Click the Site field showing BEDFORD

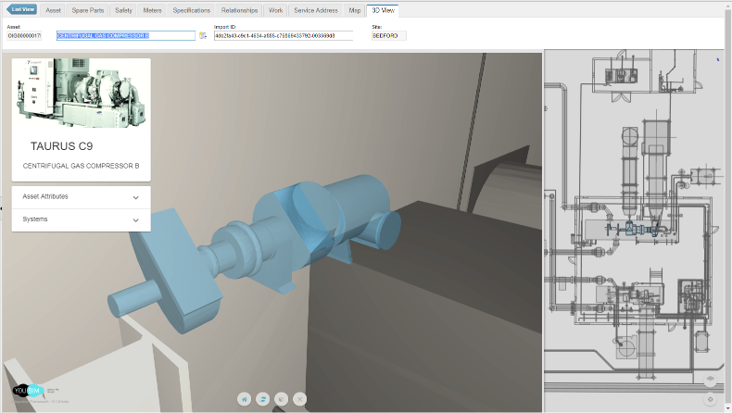[389, 35]
